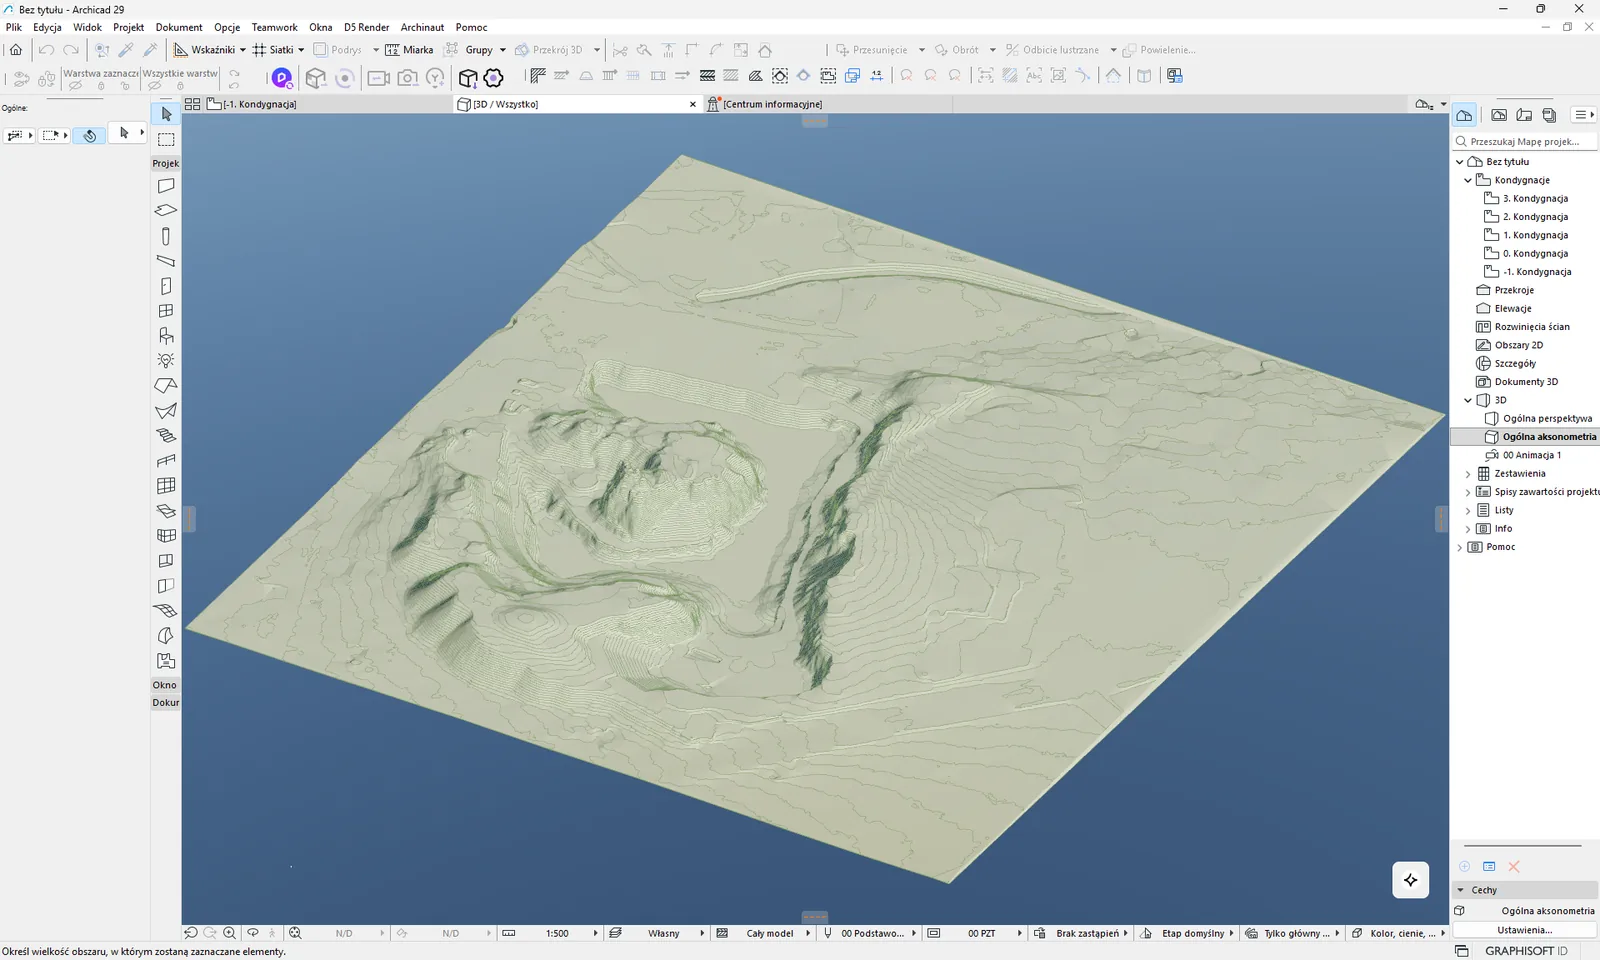
Task: Choose the Column tool icon
Action: point(166,236)
